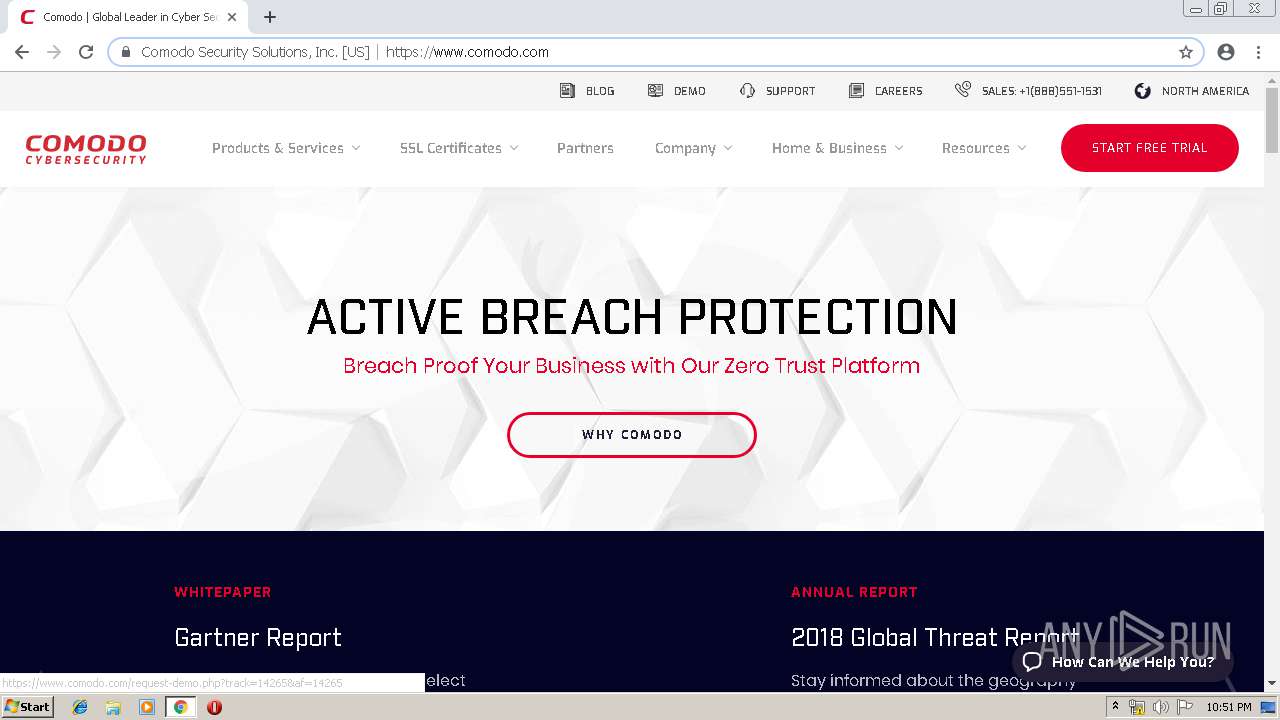This screenshot has width=1280, height=720.
Task: Click the Comodo Cybersecurity logo
Action: (86, 148)
